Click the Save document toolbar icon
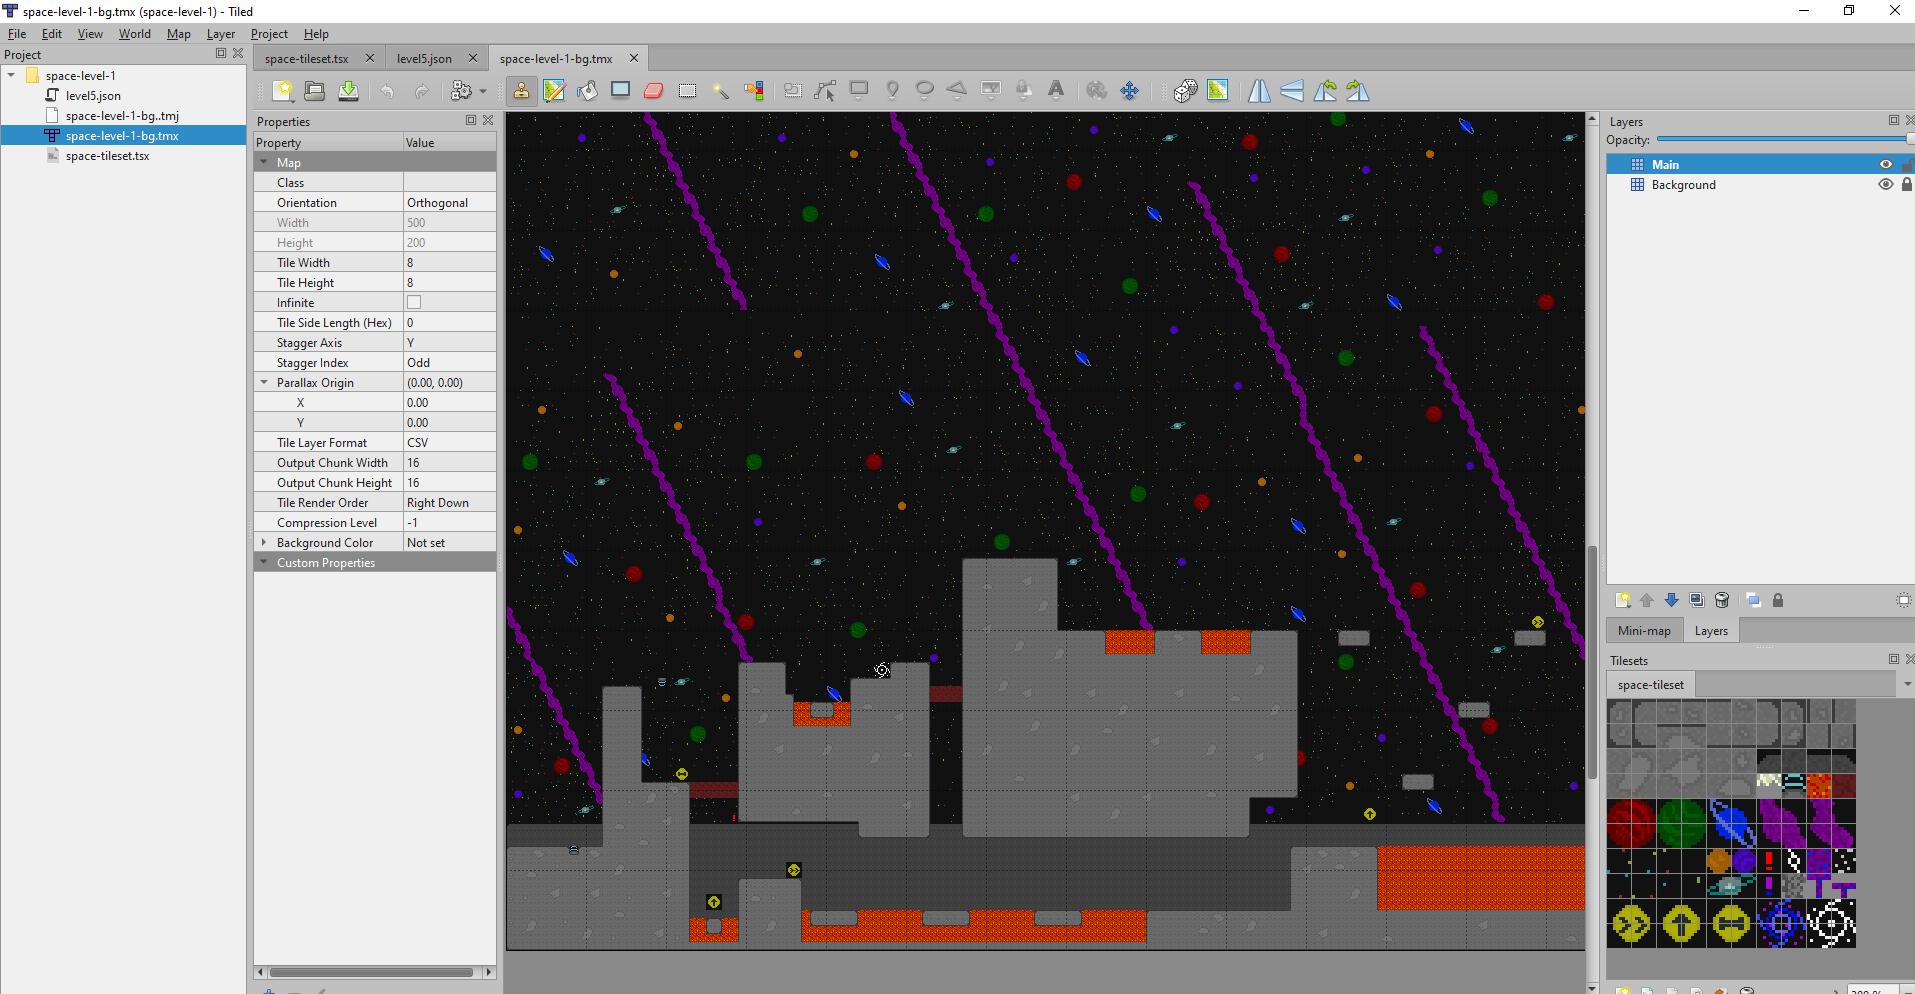Image resolution: width=1915 pixels, height=994 pixels. click(x=348, y=91)
